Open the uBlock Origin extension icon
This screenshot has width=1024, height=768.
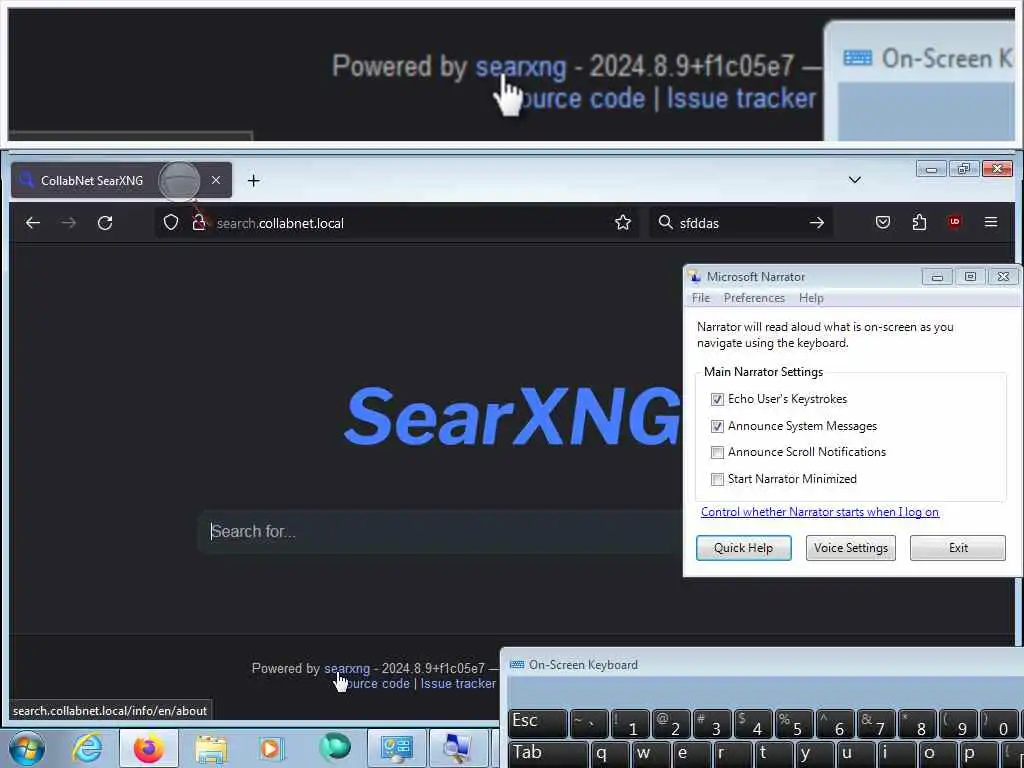pos(955,222)
